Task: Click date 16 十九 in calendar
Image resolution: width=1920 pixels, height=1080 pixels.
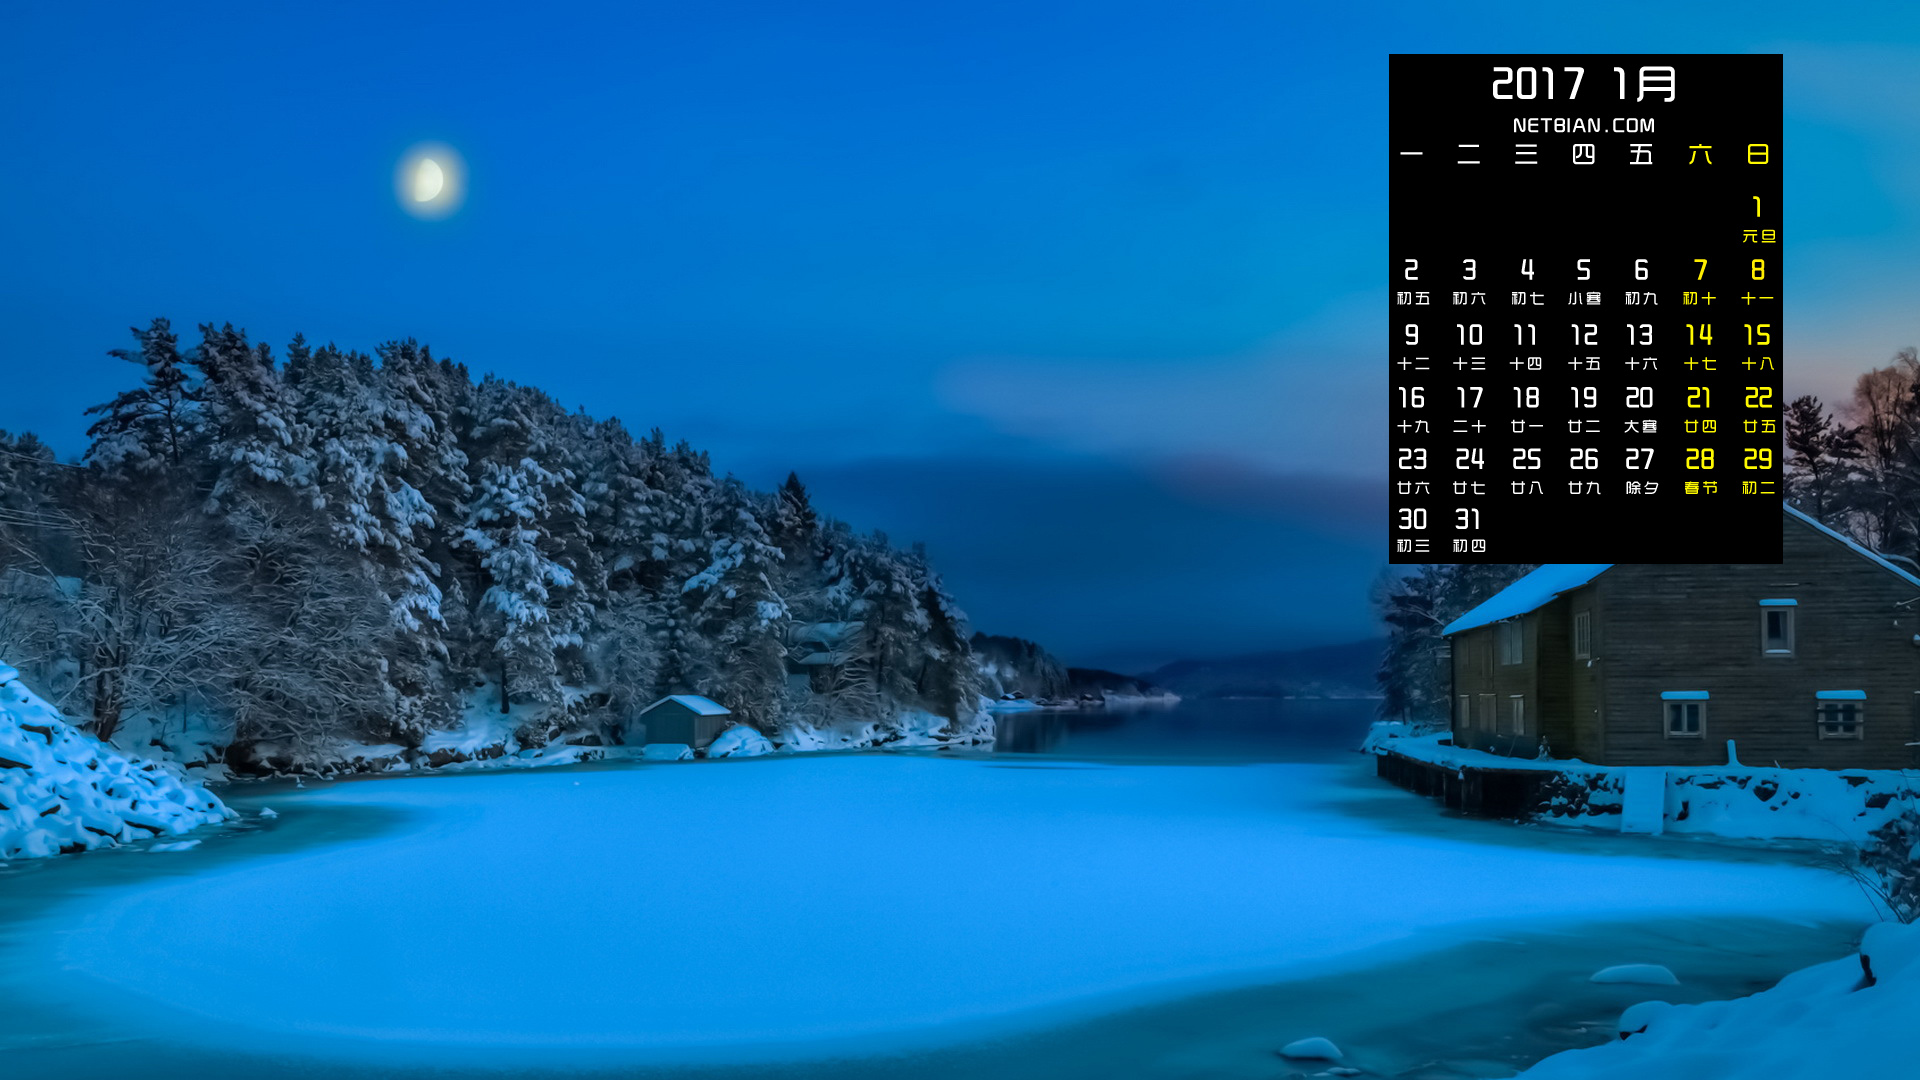Action: coord(1412,409)
